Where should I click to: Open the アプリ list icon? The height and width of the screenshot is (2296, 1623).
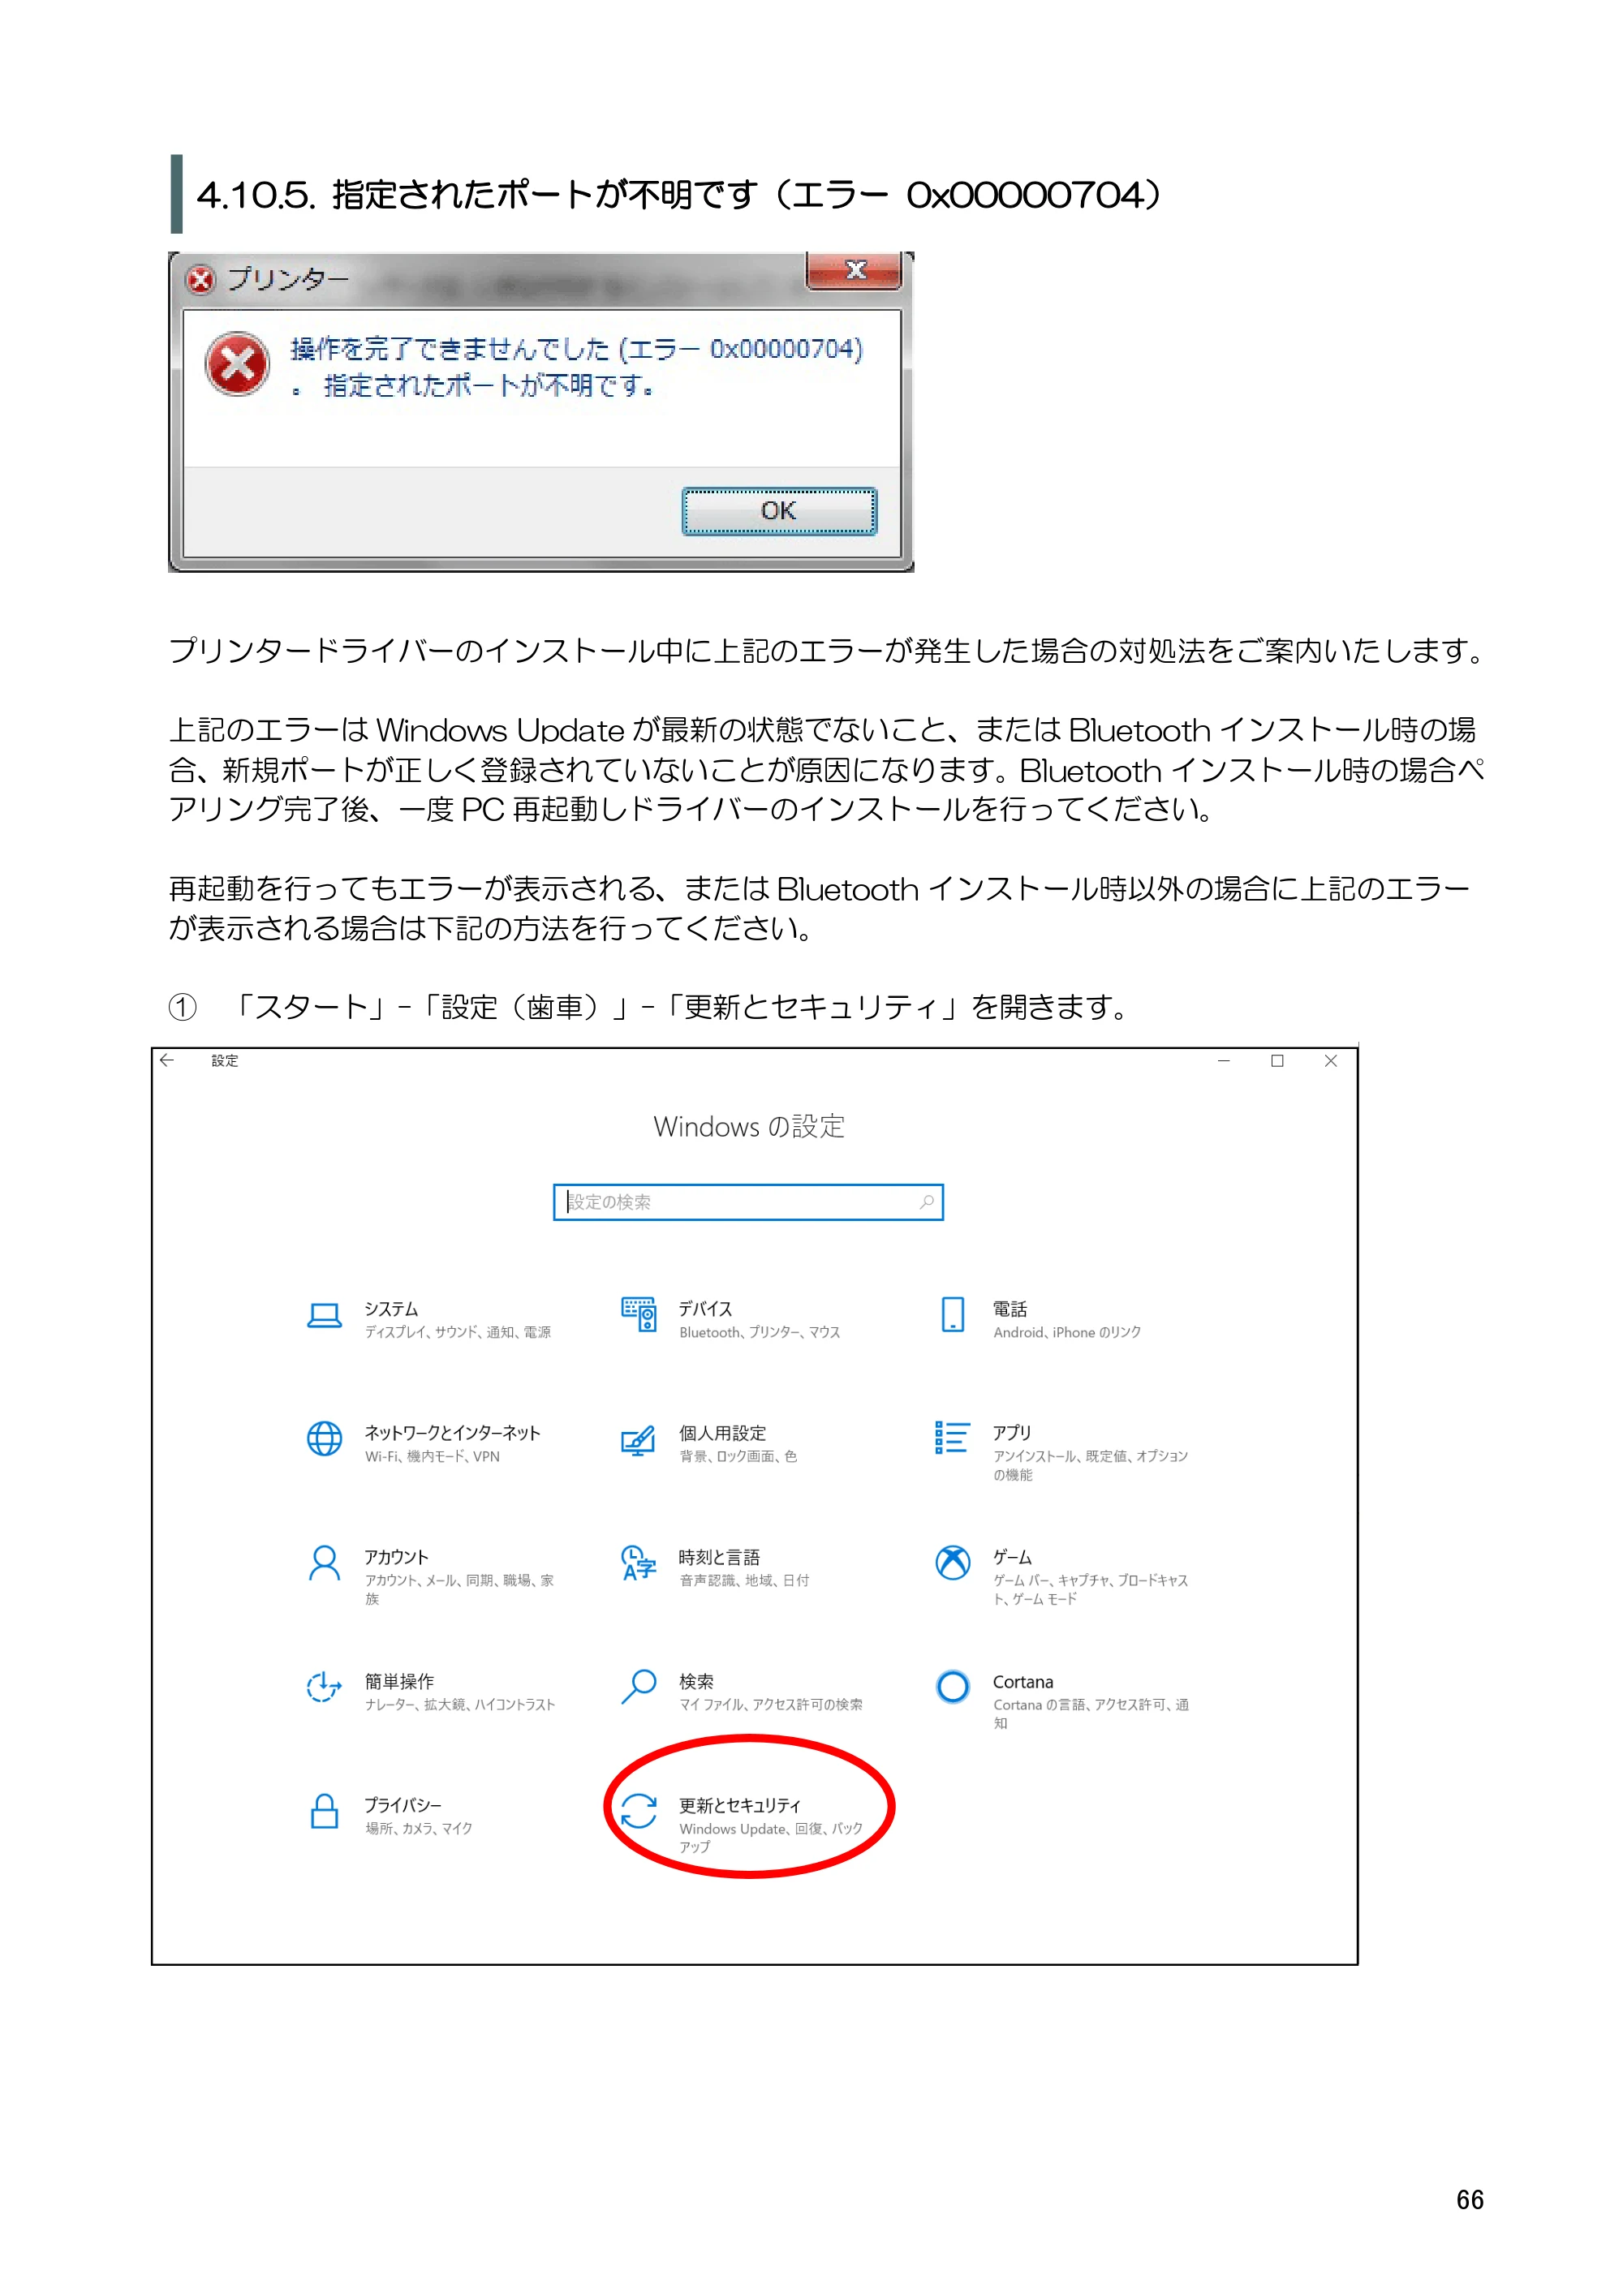(x=952, y=1437)
